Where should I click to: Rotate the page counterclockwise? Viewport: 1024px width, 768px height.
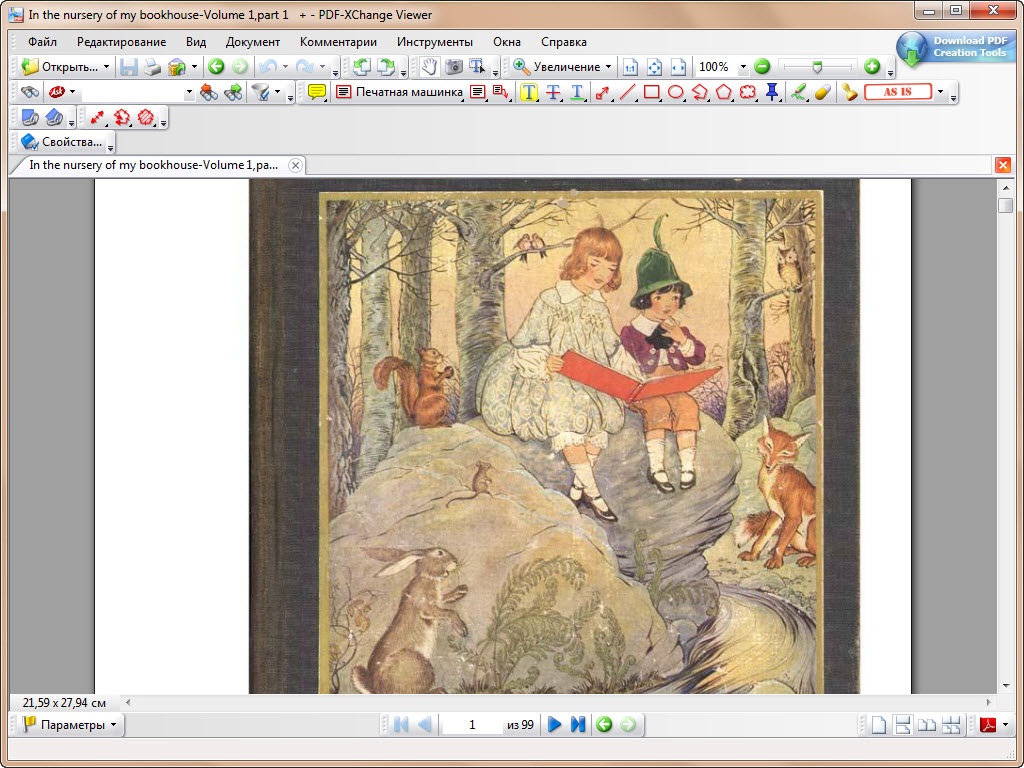(361, 66)
